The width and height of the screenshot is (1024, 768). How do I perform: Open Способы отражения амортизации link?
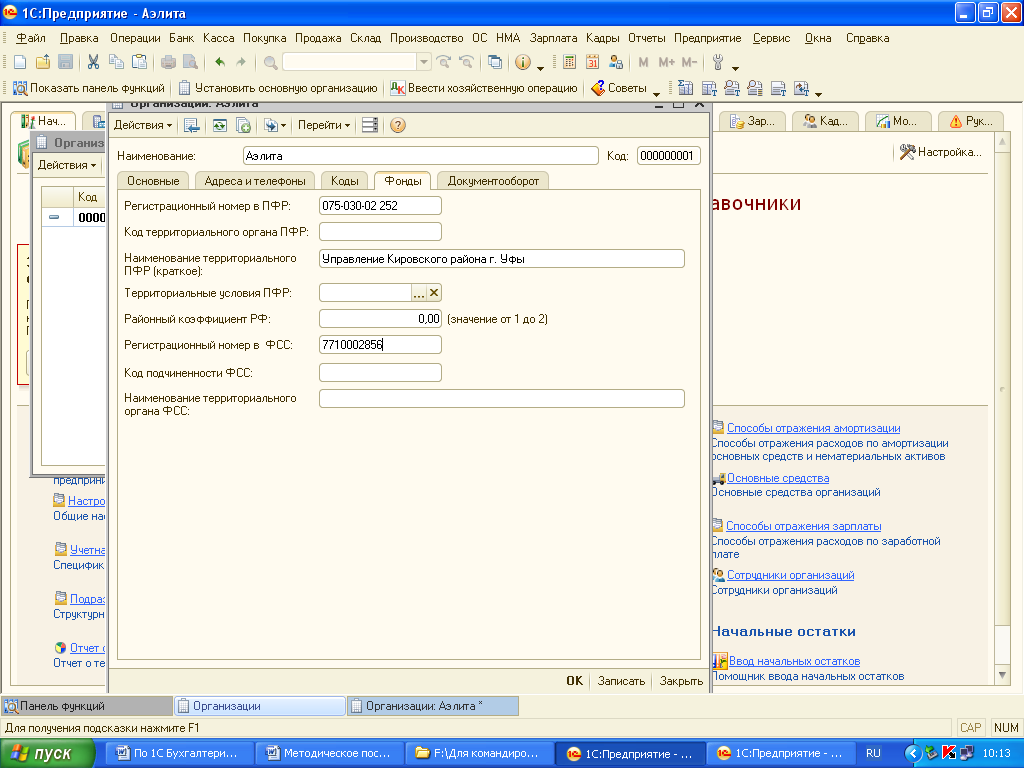pos(813,428)
